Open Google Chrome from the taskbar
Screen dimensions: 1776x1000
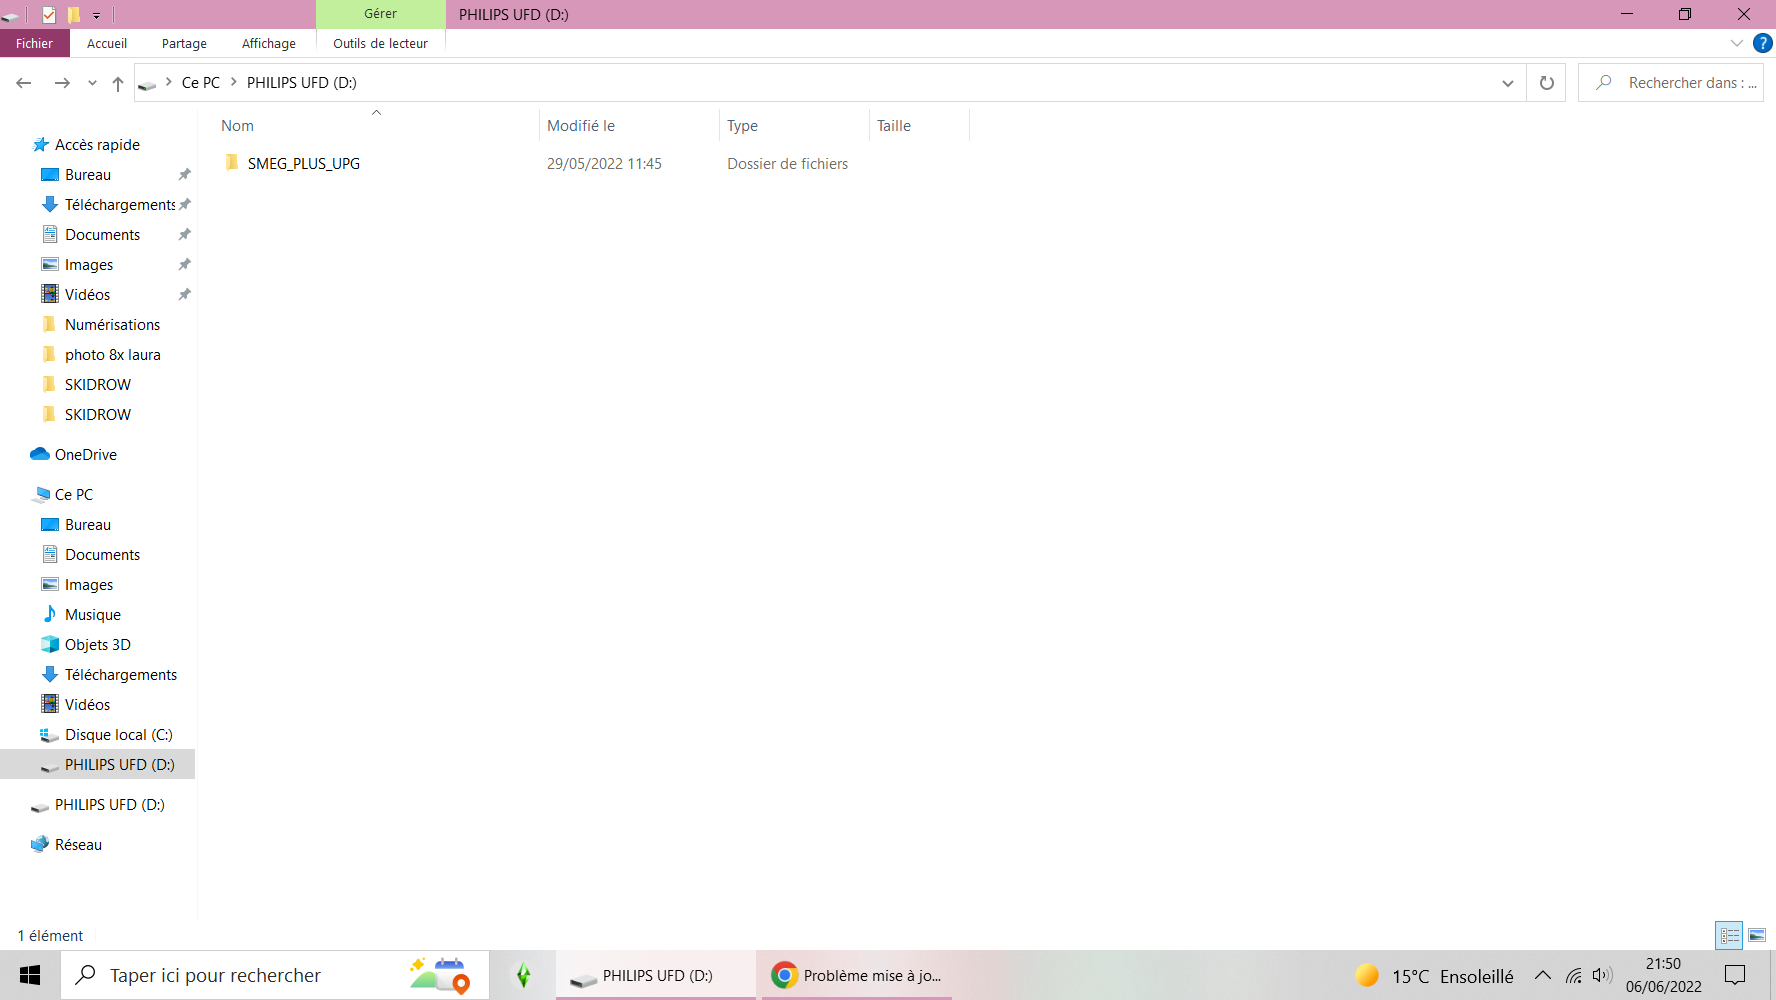(856, 975)
